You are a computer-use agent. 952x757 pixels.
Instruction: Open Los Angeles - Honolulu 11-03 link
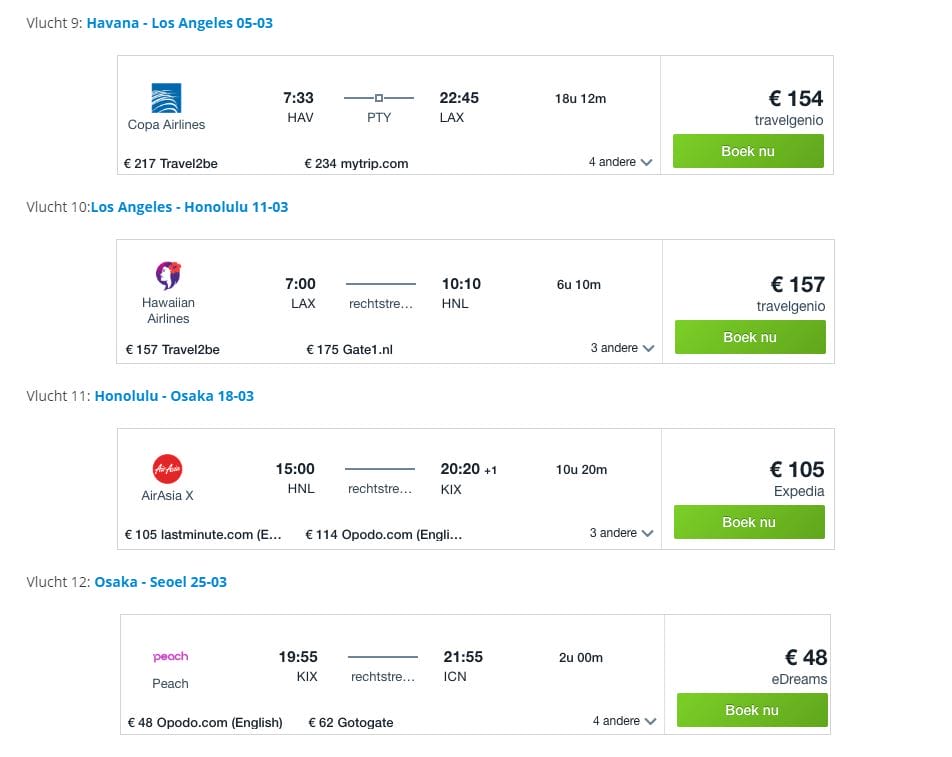[x=189, y=207]
